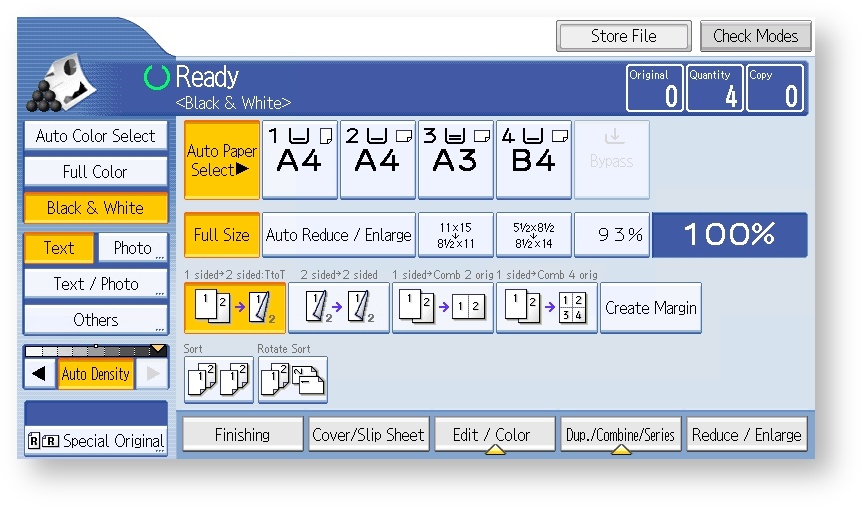Viewport: 863px width, 507px height.
Task: Select 1 sided to 2 sided duplex icon
Action: [x=235, y=308]
